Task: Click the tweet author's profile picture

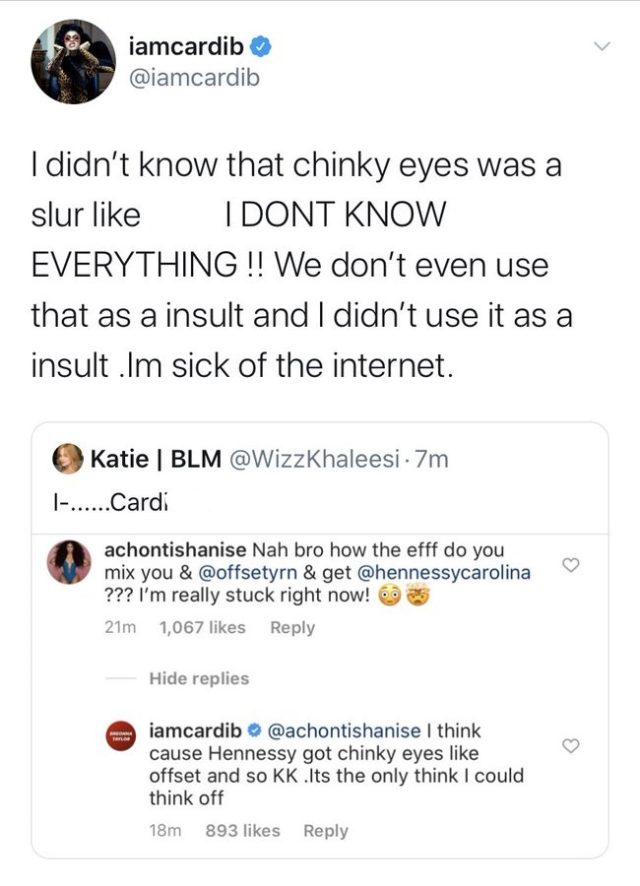Action: [x=72, y=61]
